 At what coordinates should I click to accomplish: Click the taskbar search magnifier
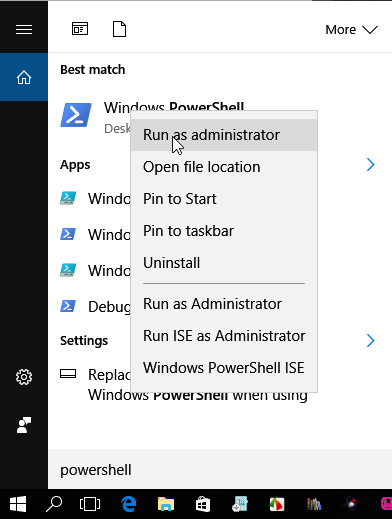click(54, 504)
